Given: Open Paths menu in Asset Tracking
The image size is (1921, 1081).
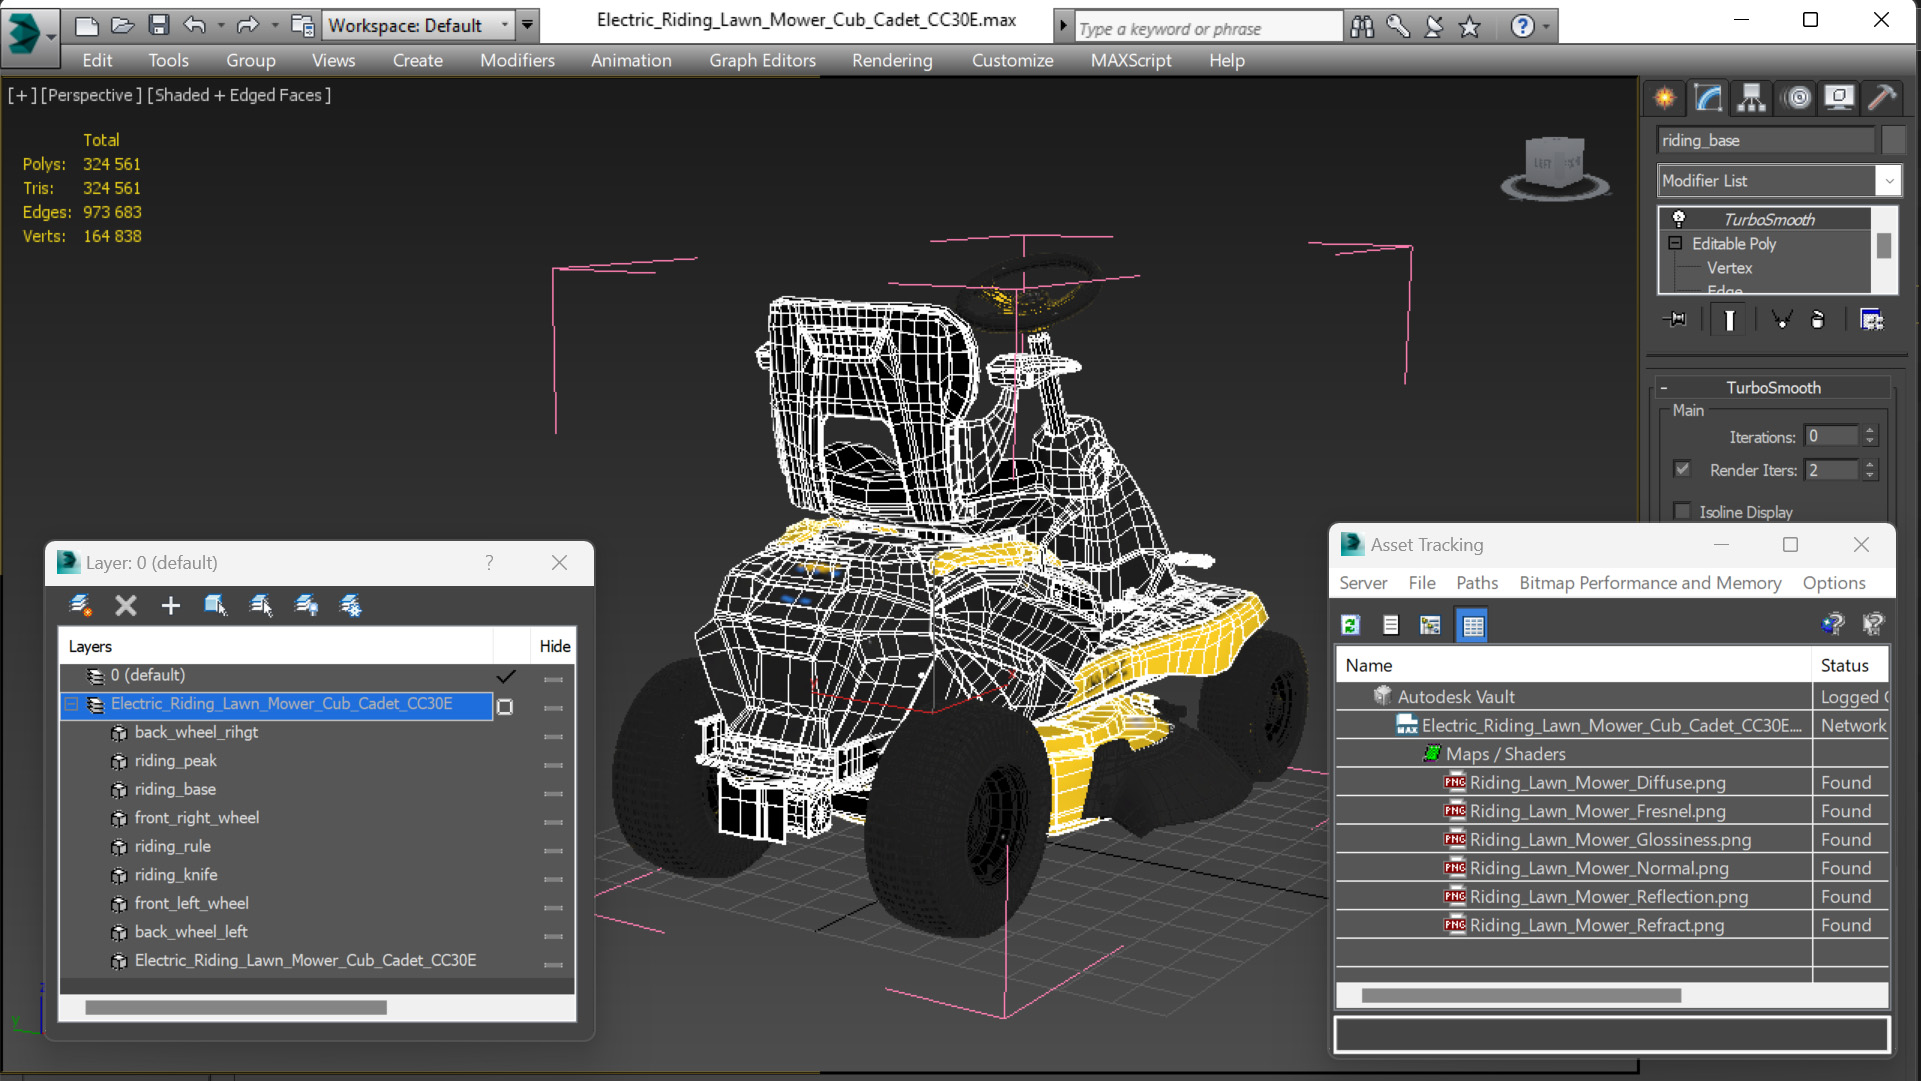Looking at the screenshot, I should coord(1476,583).
